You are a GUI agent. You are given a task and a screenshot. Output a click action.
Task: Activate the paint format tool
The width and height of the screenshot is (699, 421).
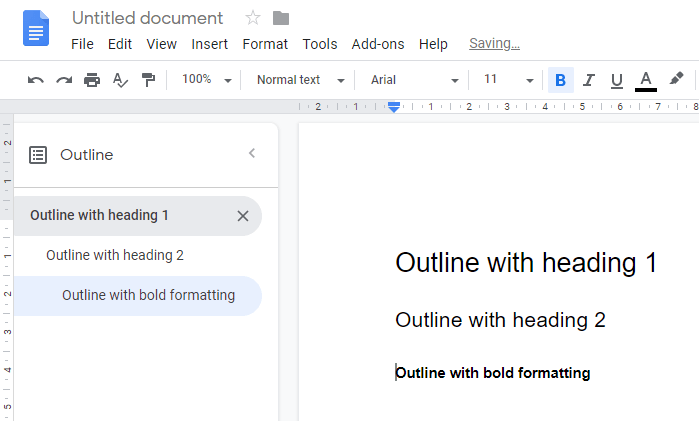[148, 80]
